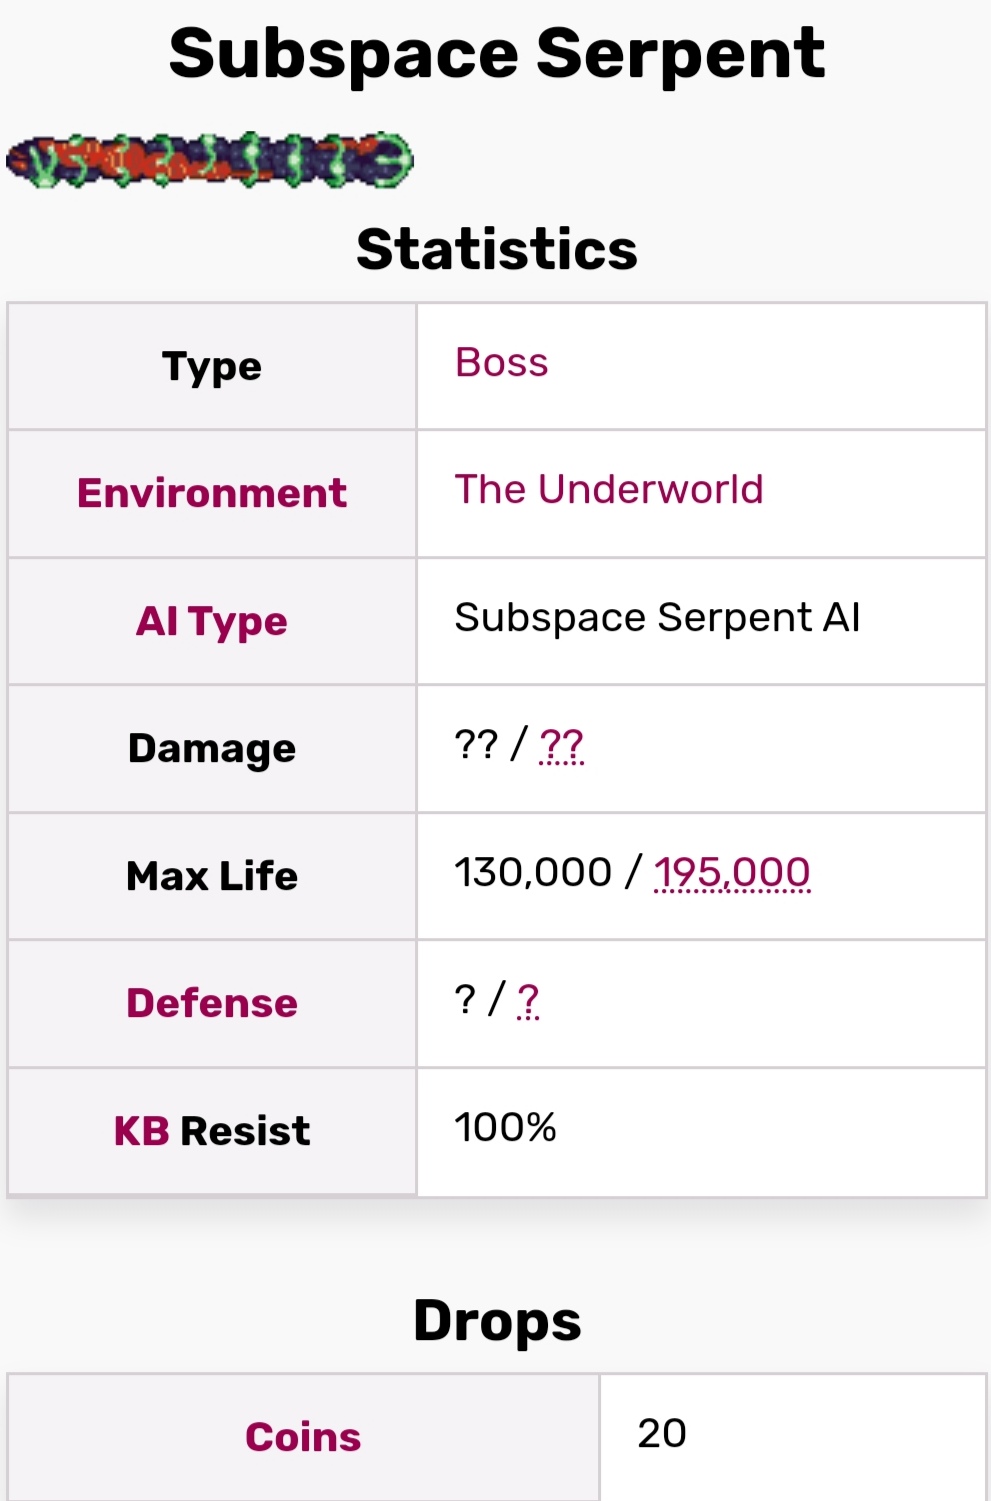991x1501 pixels.
Task: Click the coin drop value 20
Action: tap(662, 1434)
